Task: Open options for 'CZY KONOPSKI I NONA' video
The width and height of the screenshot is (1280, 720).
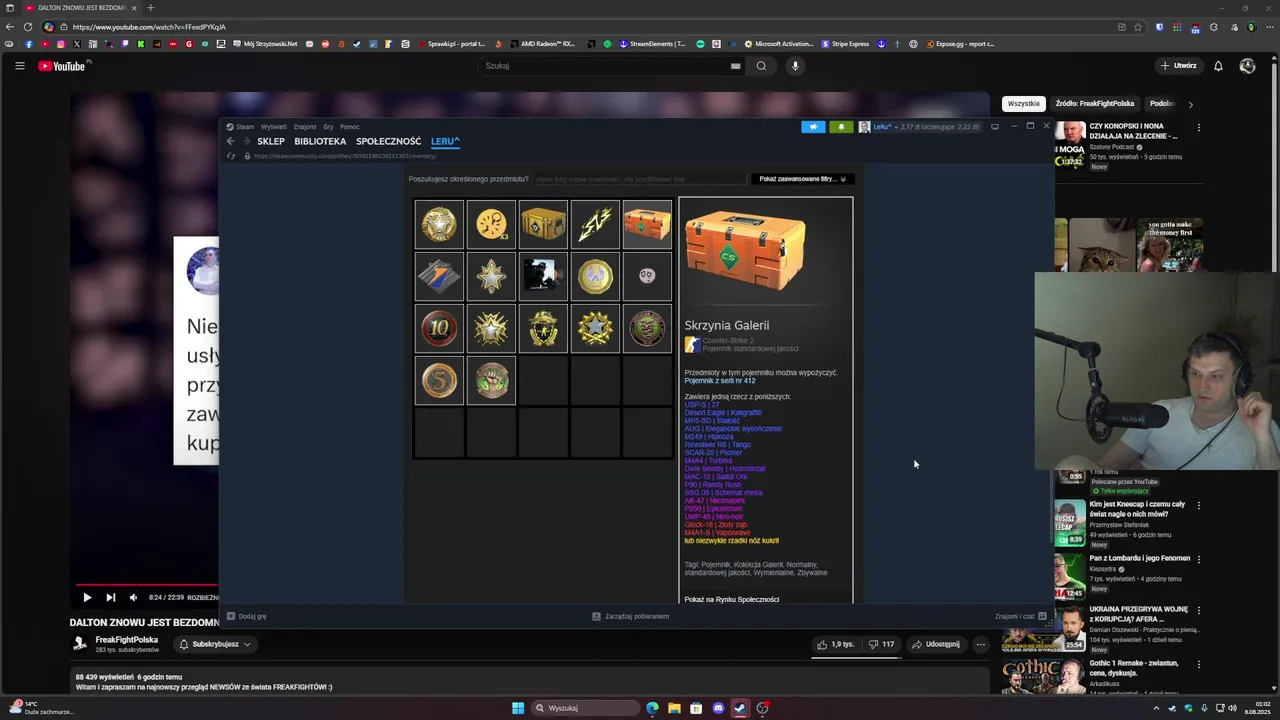Action: click(x=1198, y=128)
